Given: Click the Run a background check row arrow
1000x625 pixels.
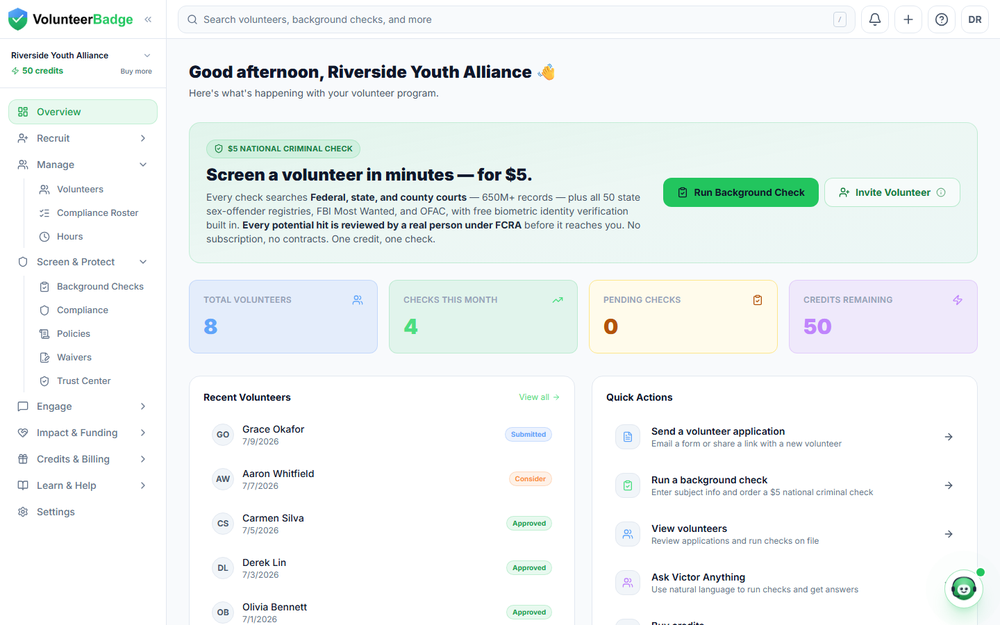Looking at the screenshot, I should (x=948, y=485).
